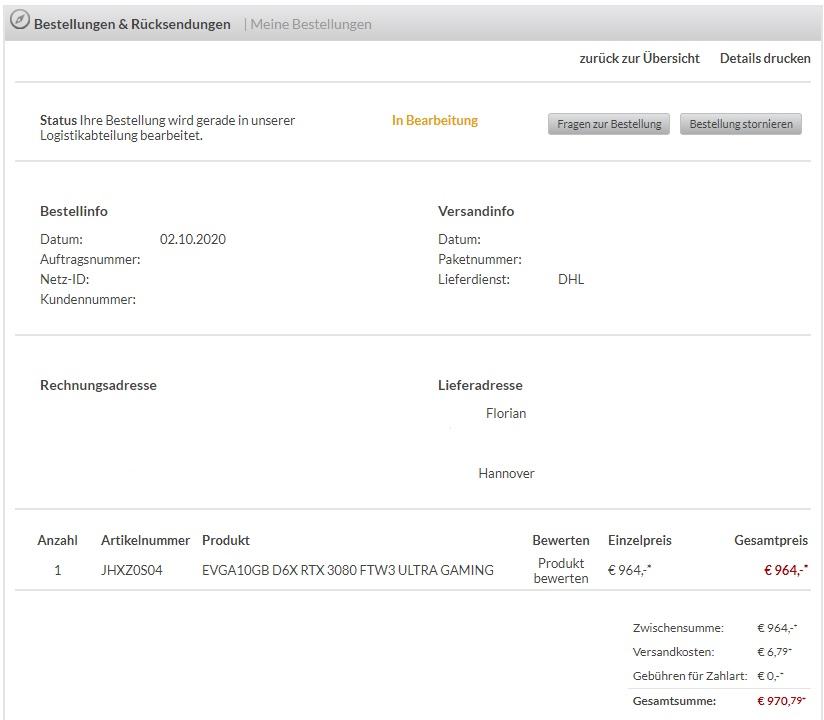Viewport: 824px width, 720px height.
Task: Click the Einzelpreis column header
Action: [640, 540]
